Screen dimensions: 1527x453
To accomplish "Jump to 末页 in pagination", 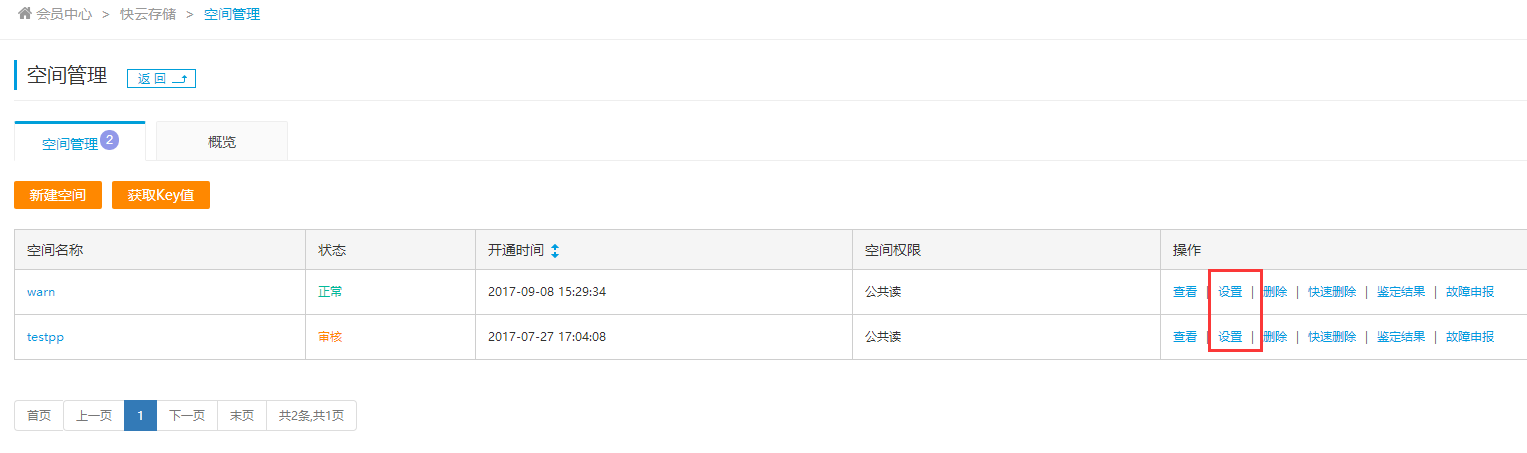I will pyautogui.click(x=242, y=416).
